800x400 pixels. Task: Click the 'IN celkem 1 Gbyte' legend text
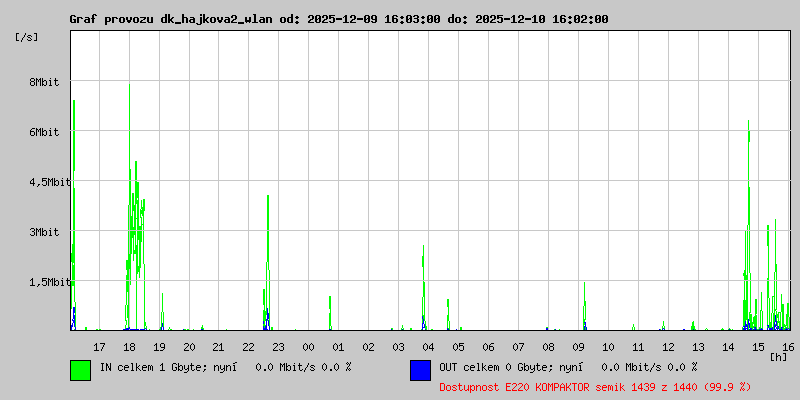[152, 367]
